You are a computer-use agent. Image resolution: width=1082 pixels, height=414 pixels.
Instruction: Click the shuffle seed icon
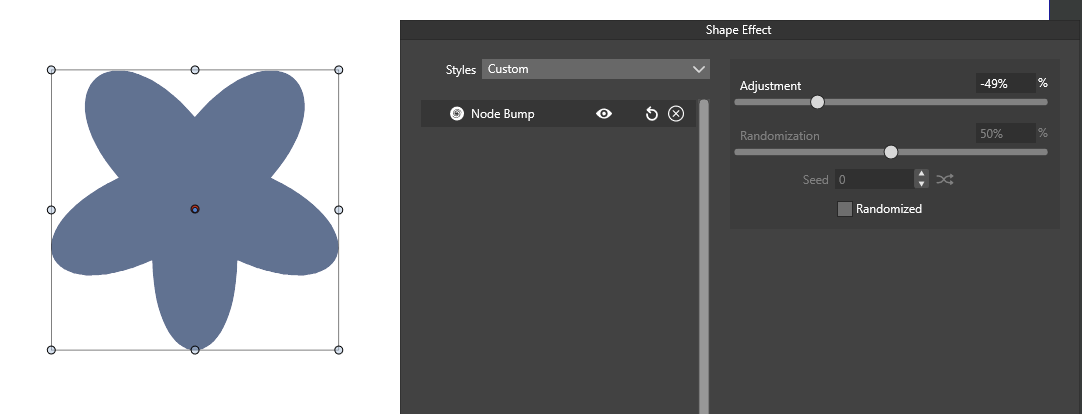point(945,180)
